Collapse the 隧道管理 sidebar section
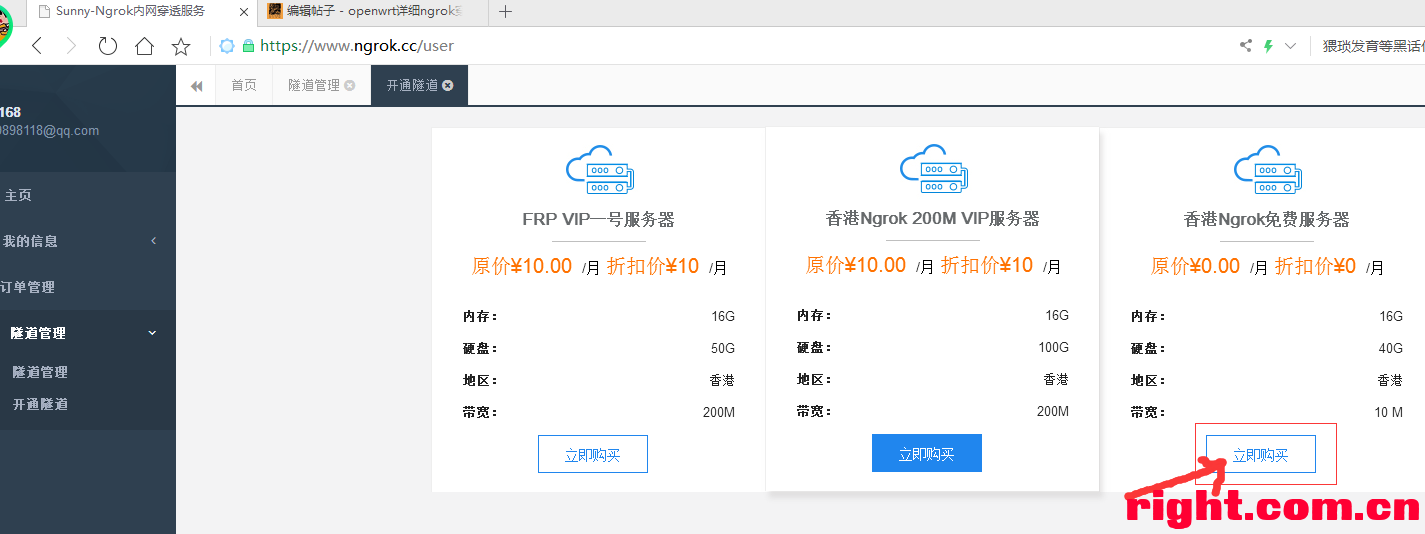 tap(88, 333)
